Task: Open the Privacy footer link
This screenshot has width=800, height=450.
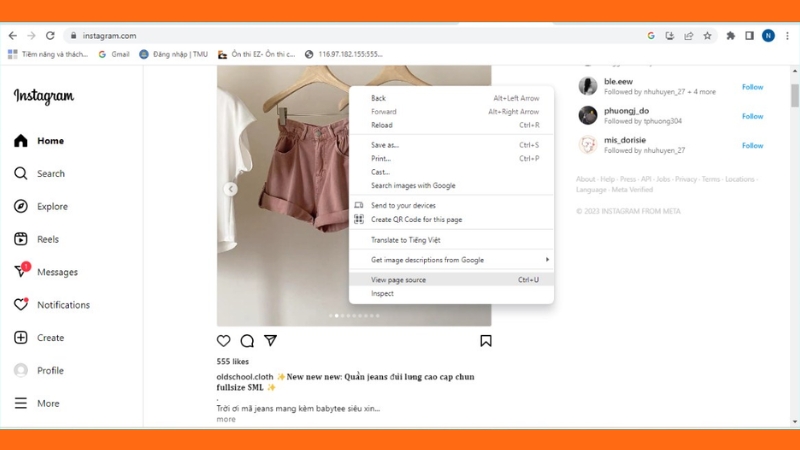Action: (686, 179)
